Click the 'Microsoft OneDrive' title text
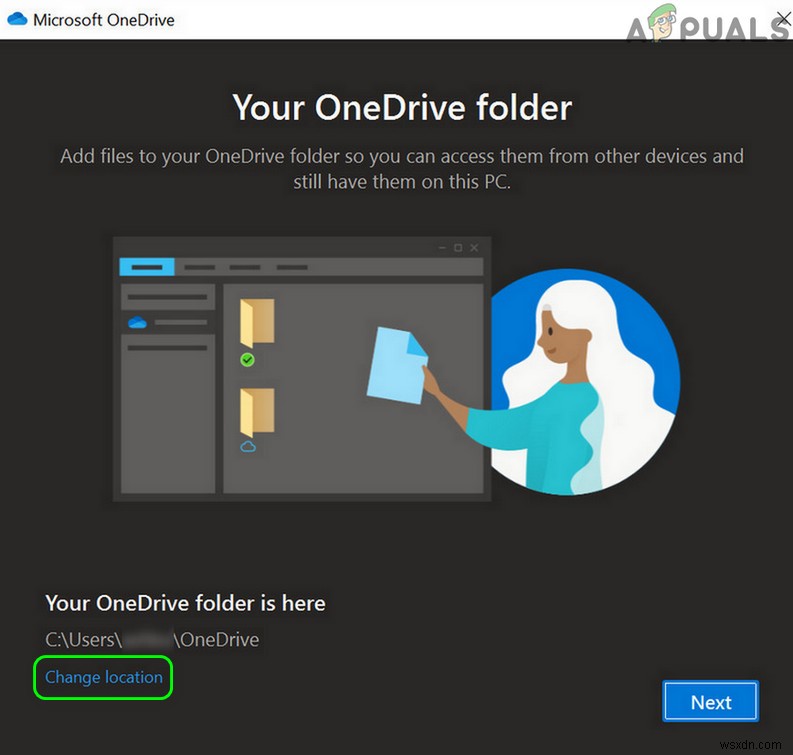 coord(104,20)
